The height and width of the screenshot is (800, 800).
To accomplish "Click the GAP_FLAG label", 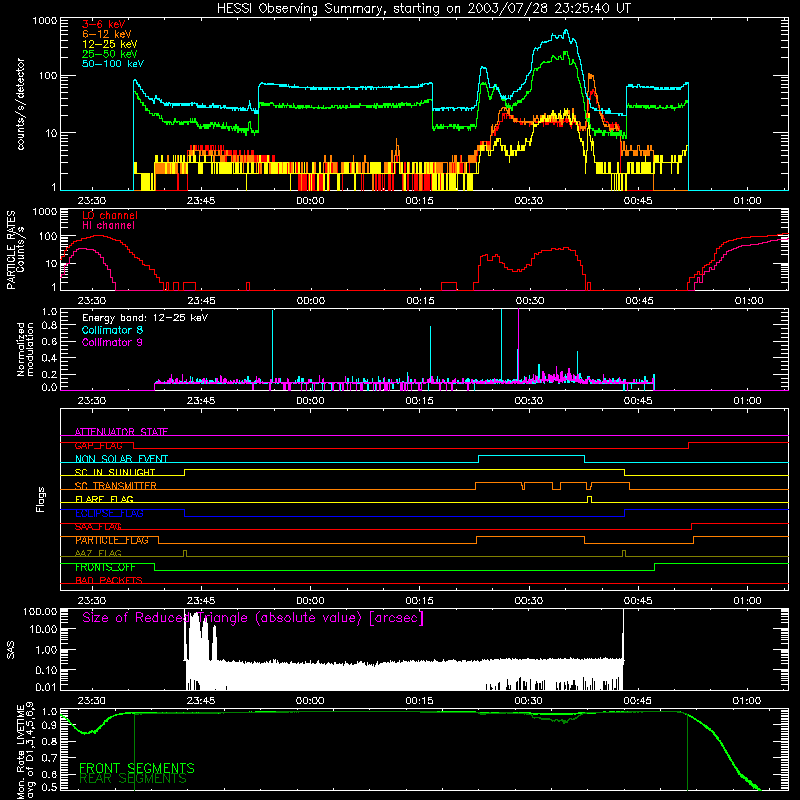I will [99, 445].
